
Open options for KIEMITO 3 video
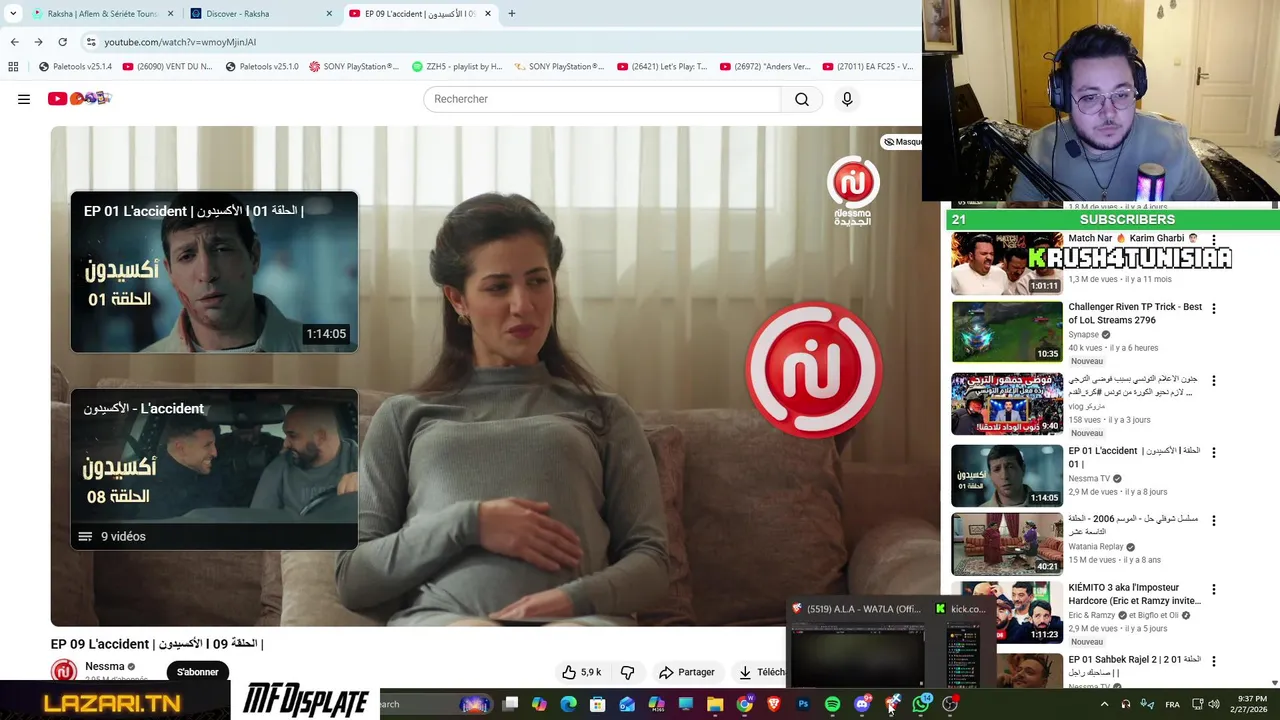(x=1214, y=590)
